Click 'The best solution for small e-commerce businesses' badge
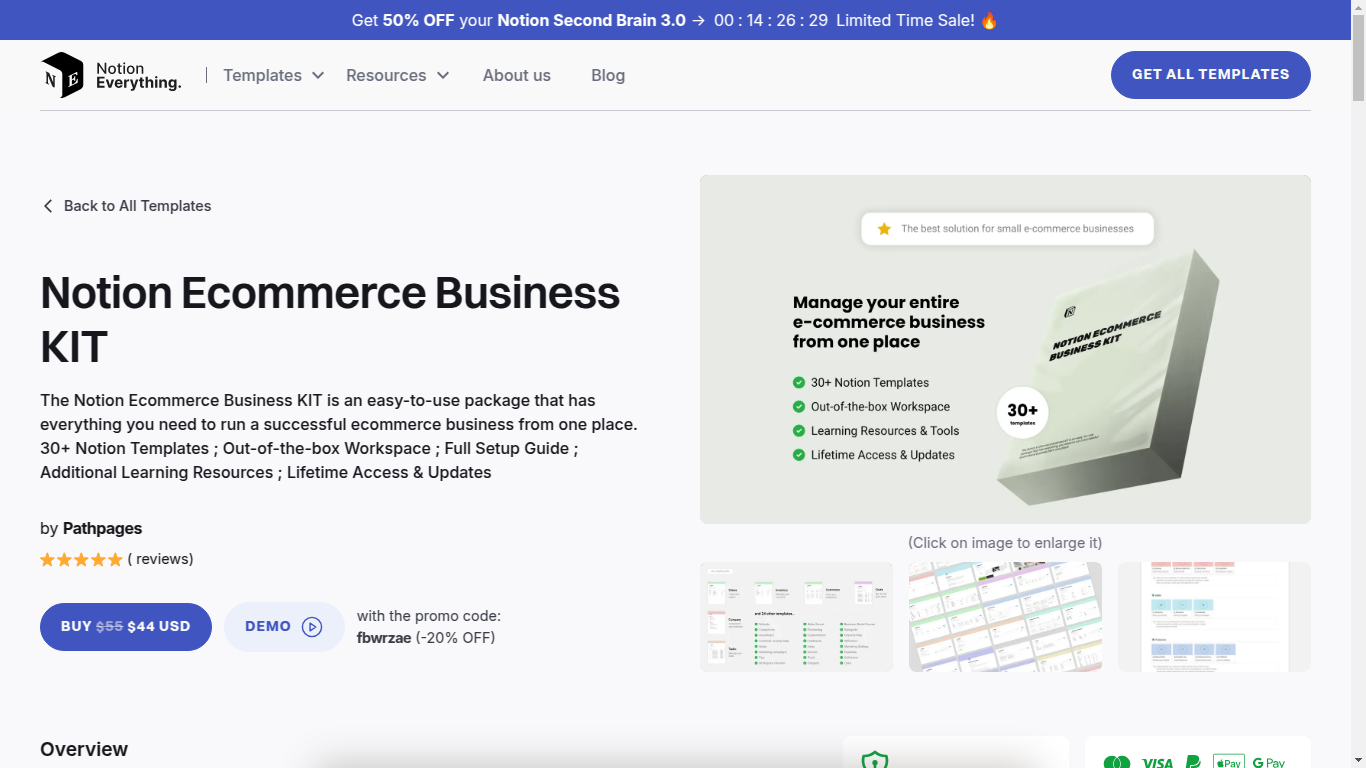1366x768 pixels. pos(1007,229)
